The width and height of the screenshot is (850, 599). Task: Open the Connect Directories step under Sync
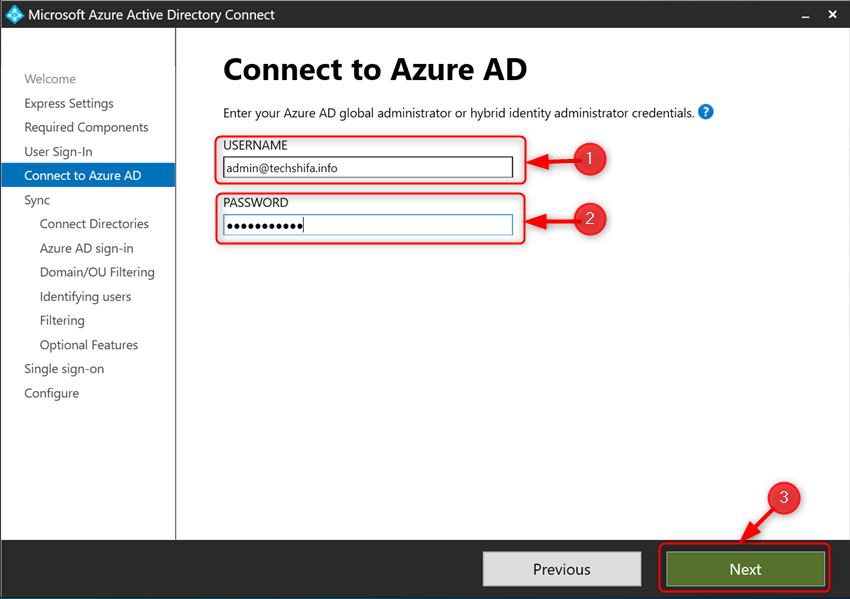click(94, 223)
